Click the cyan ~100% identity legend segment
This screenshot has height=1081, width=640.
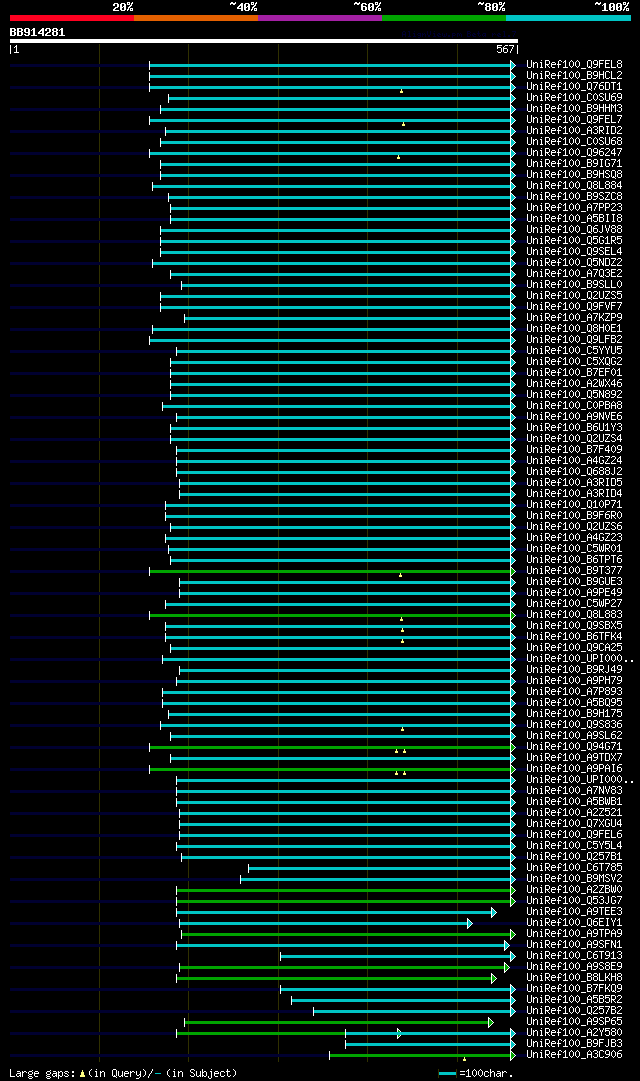[x=568, y=18]
